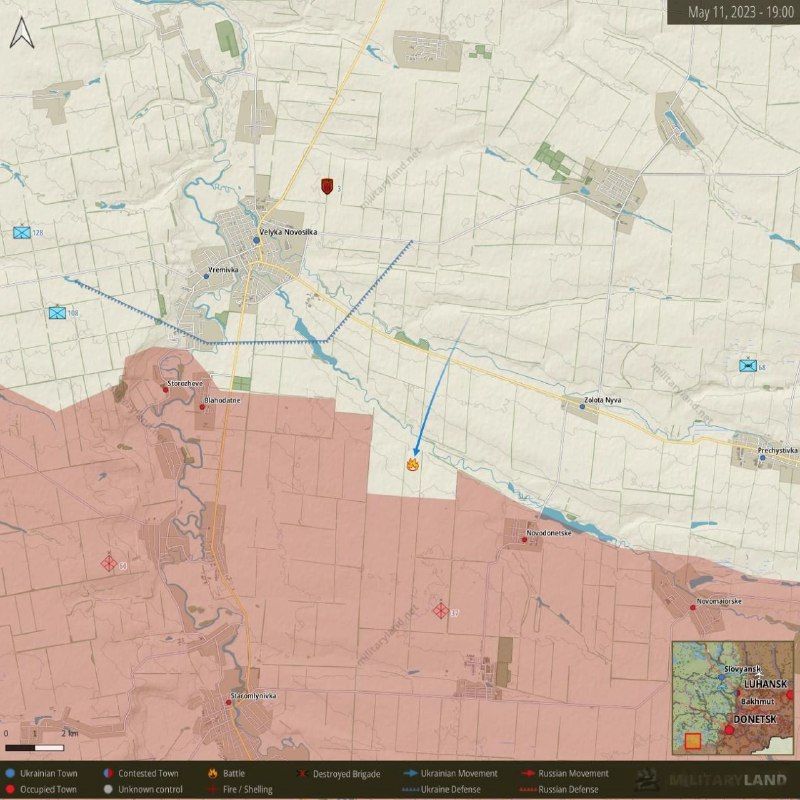Click the Ukrainian Movement legend entry
800x800 pixels.
coord(450,773)
